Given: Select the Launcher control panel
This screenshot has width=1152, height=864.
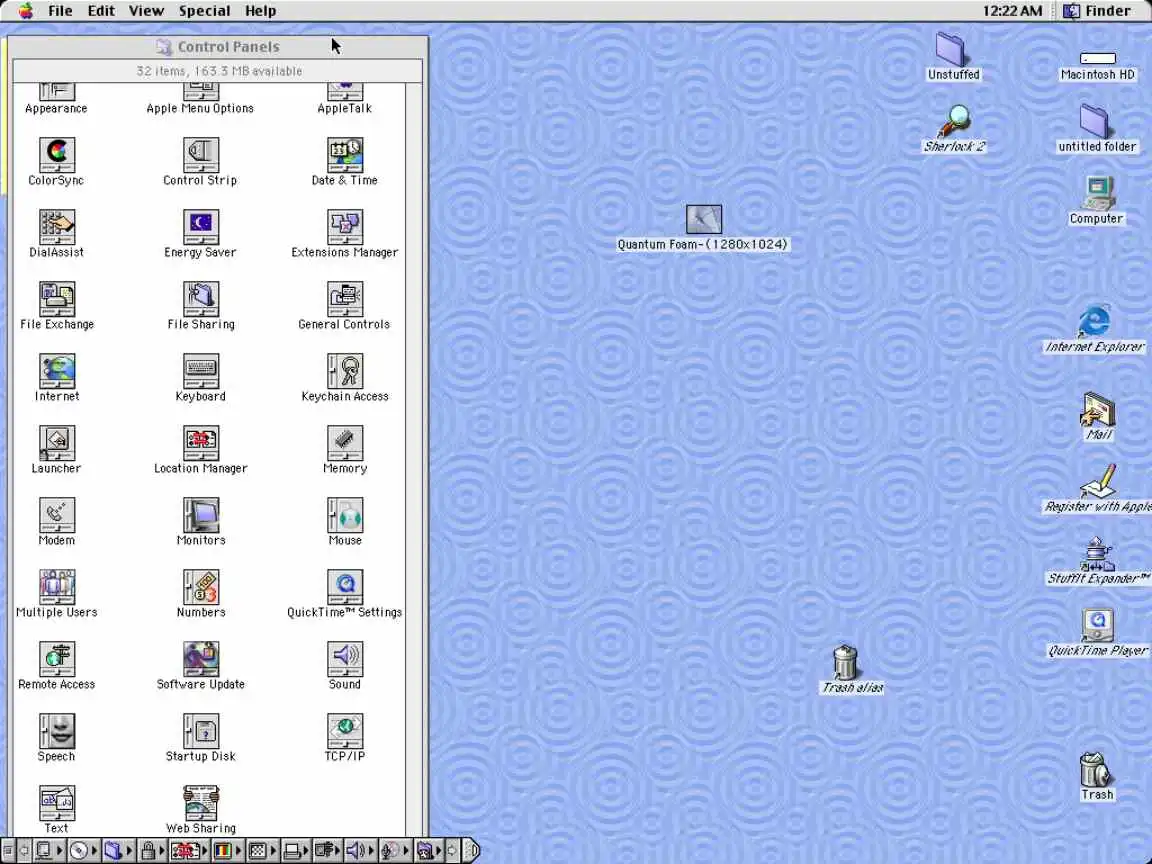Looking at the screenshot, I should (x=57, y=443).
